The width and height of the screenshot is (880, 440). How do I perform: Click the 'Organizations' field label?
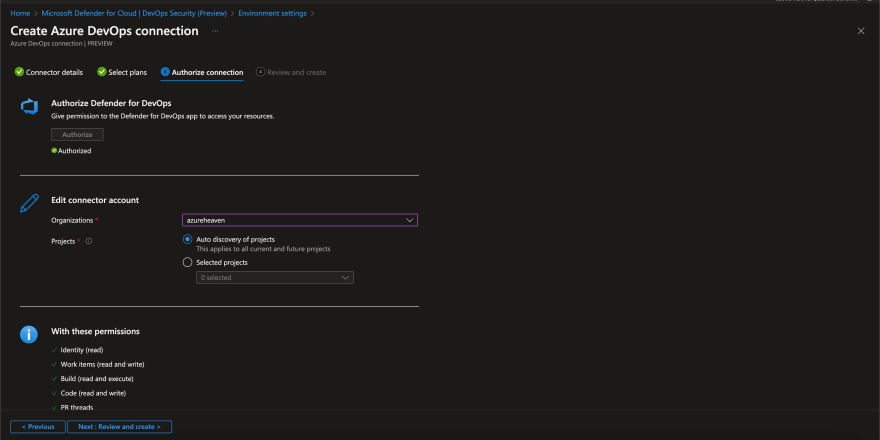click(72, 221)
